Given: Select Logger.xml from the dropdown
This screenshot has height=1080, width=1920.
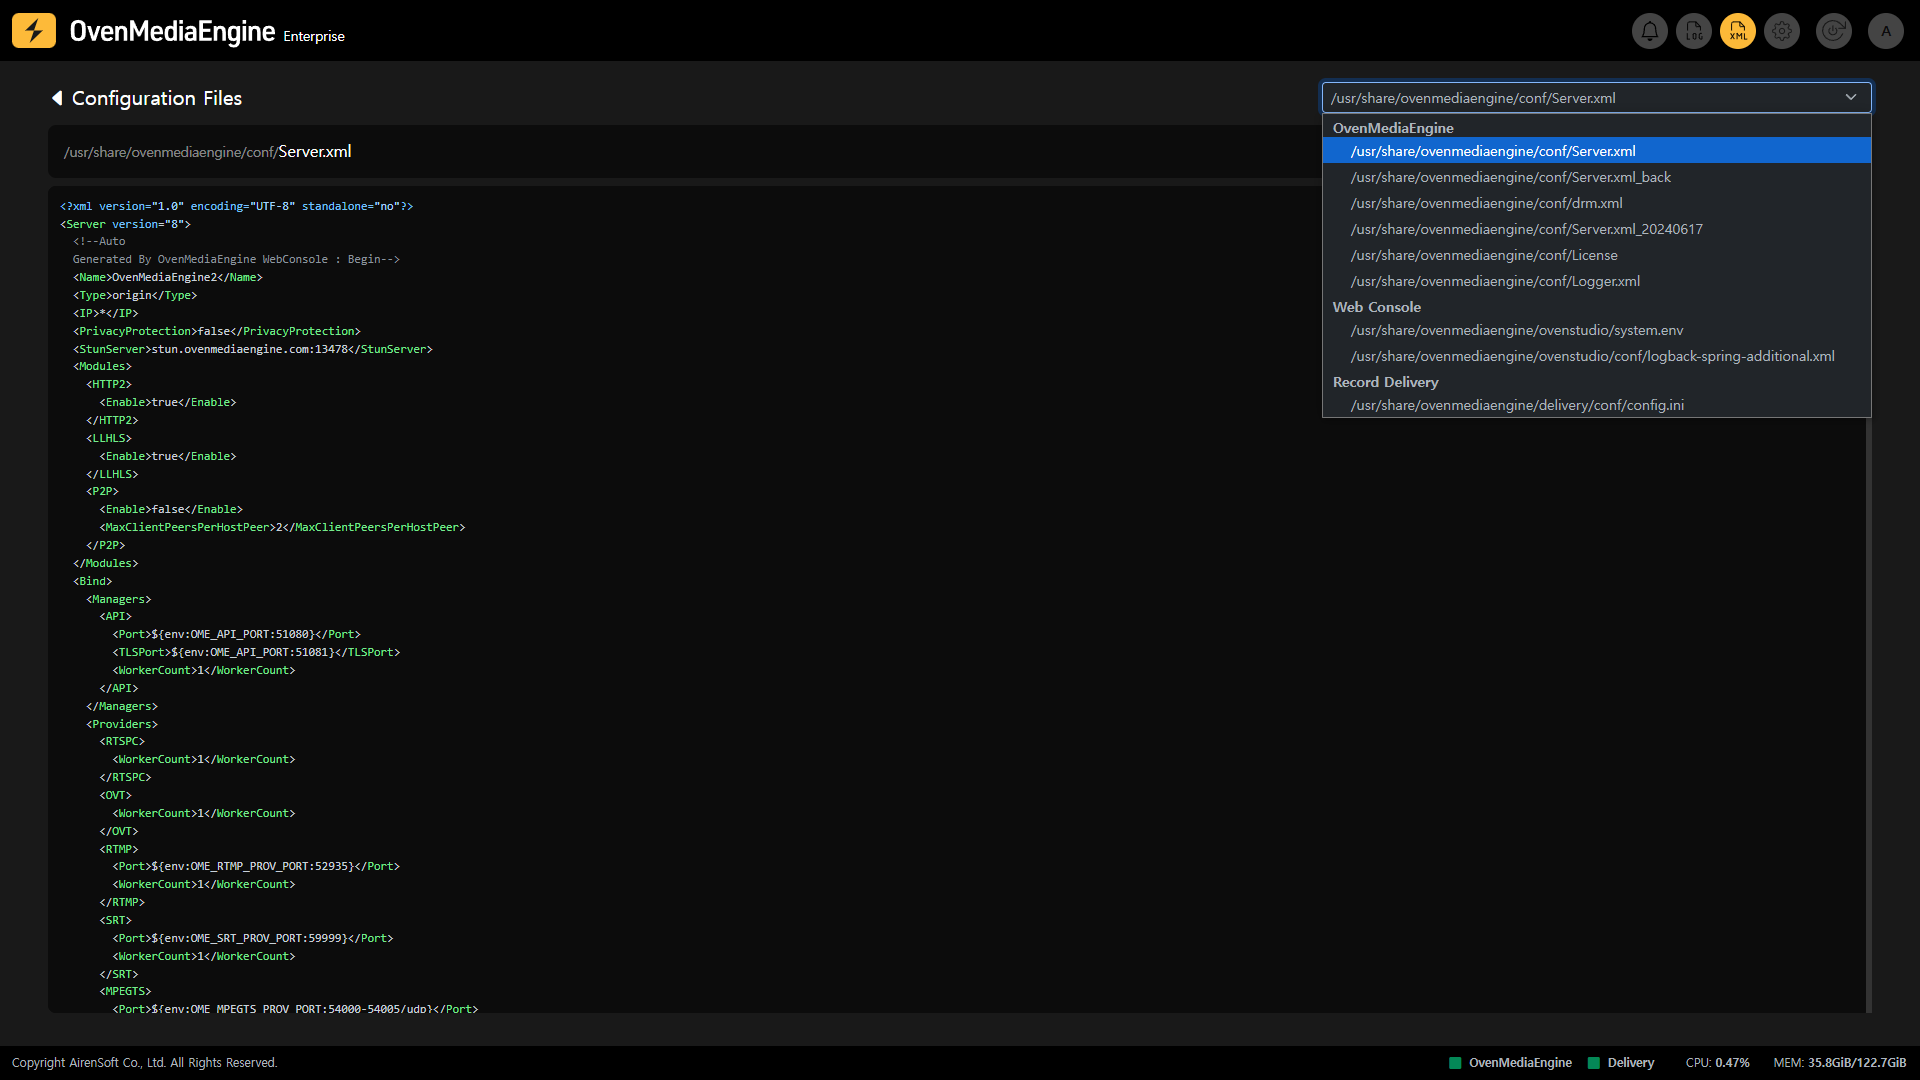Looking at the screenshot, I should pyautogui.click(x=1495, y=281).
